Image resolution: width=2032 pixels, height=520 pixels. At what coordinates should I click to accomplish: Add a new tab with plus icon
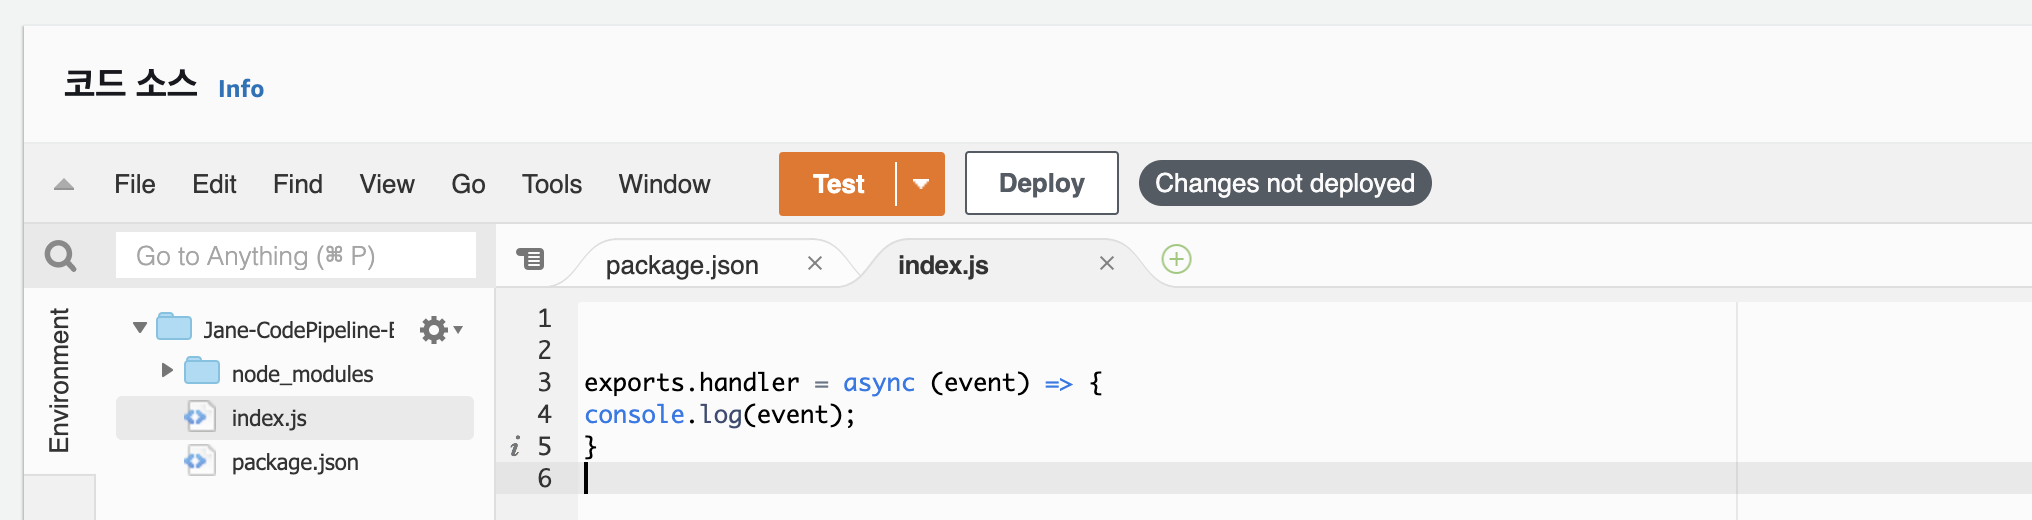coord(1176,260)
